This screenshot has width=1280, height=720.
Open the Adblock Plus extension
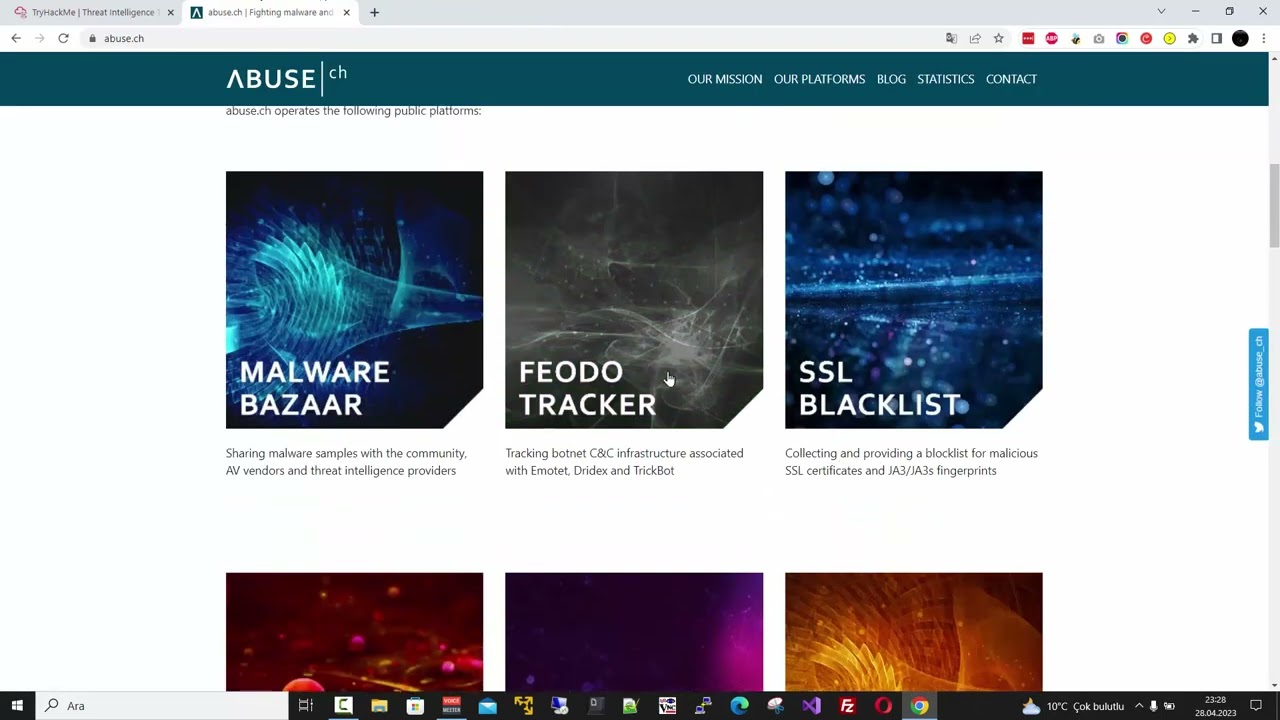point(1051,38)
